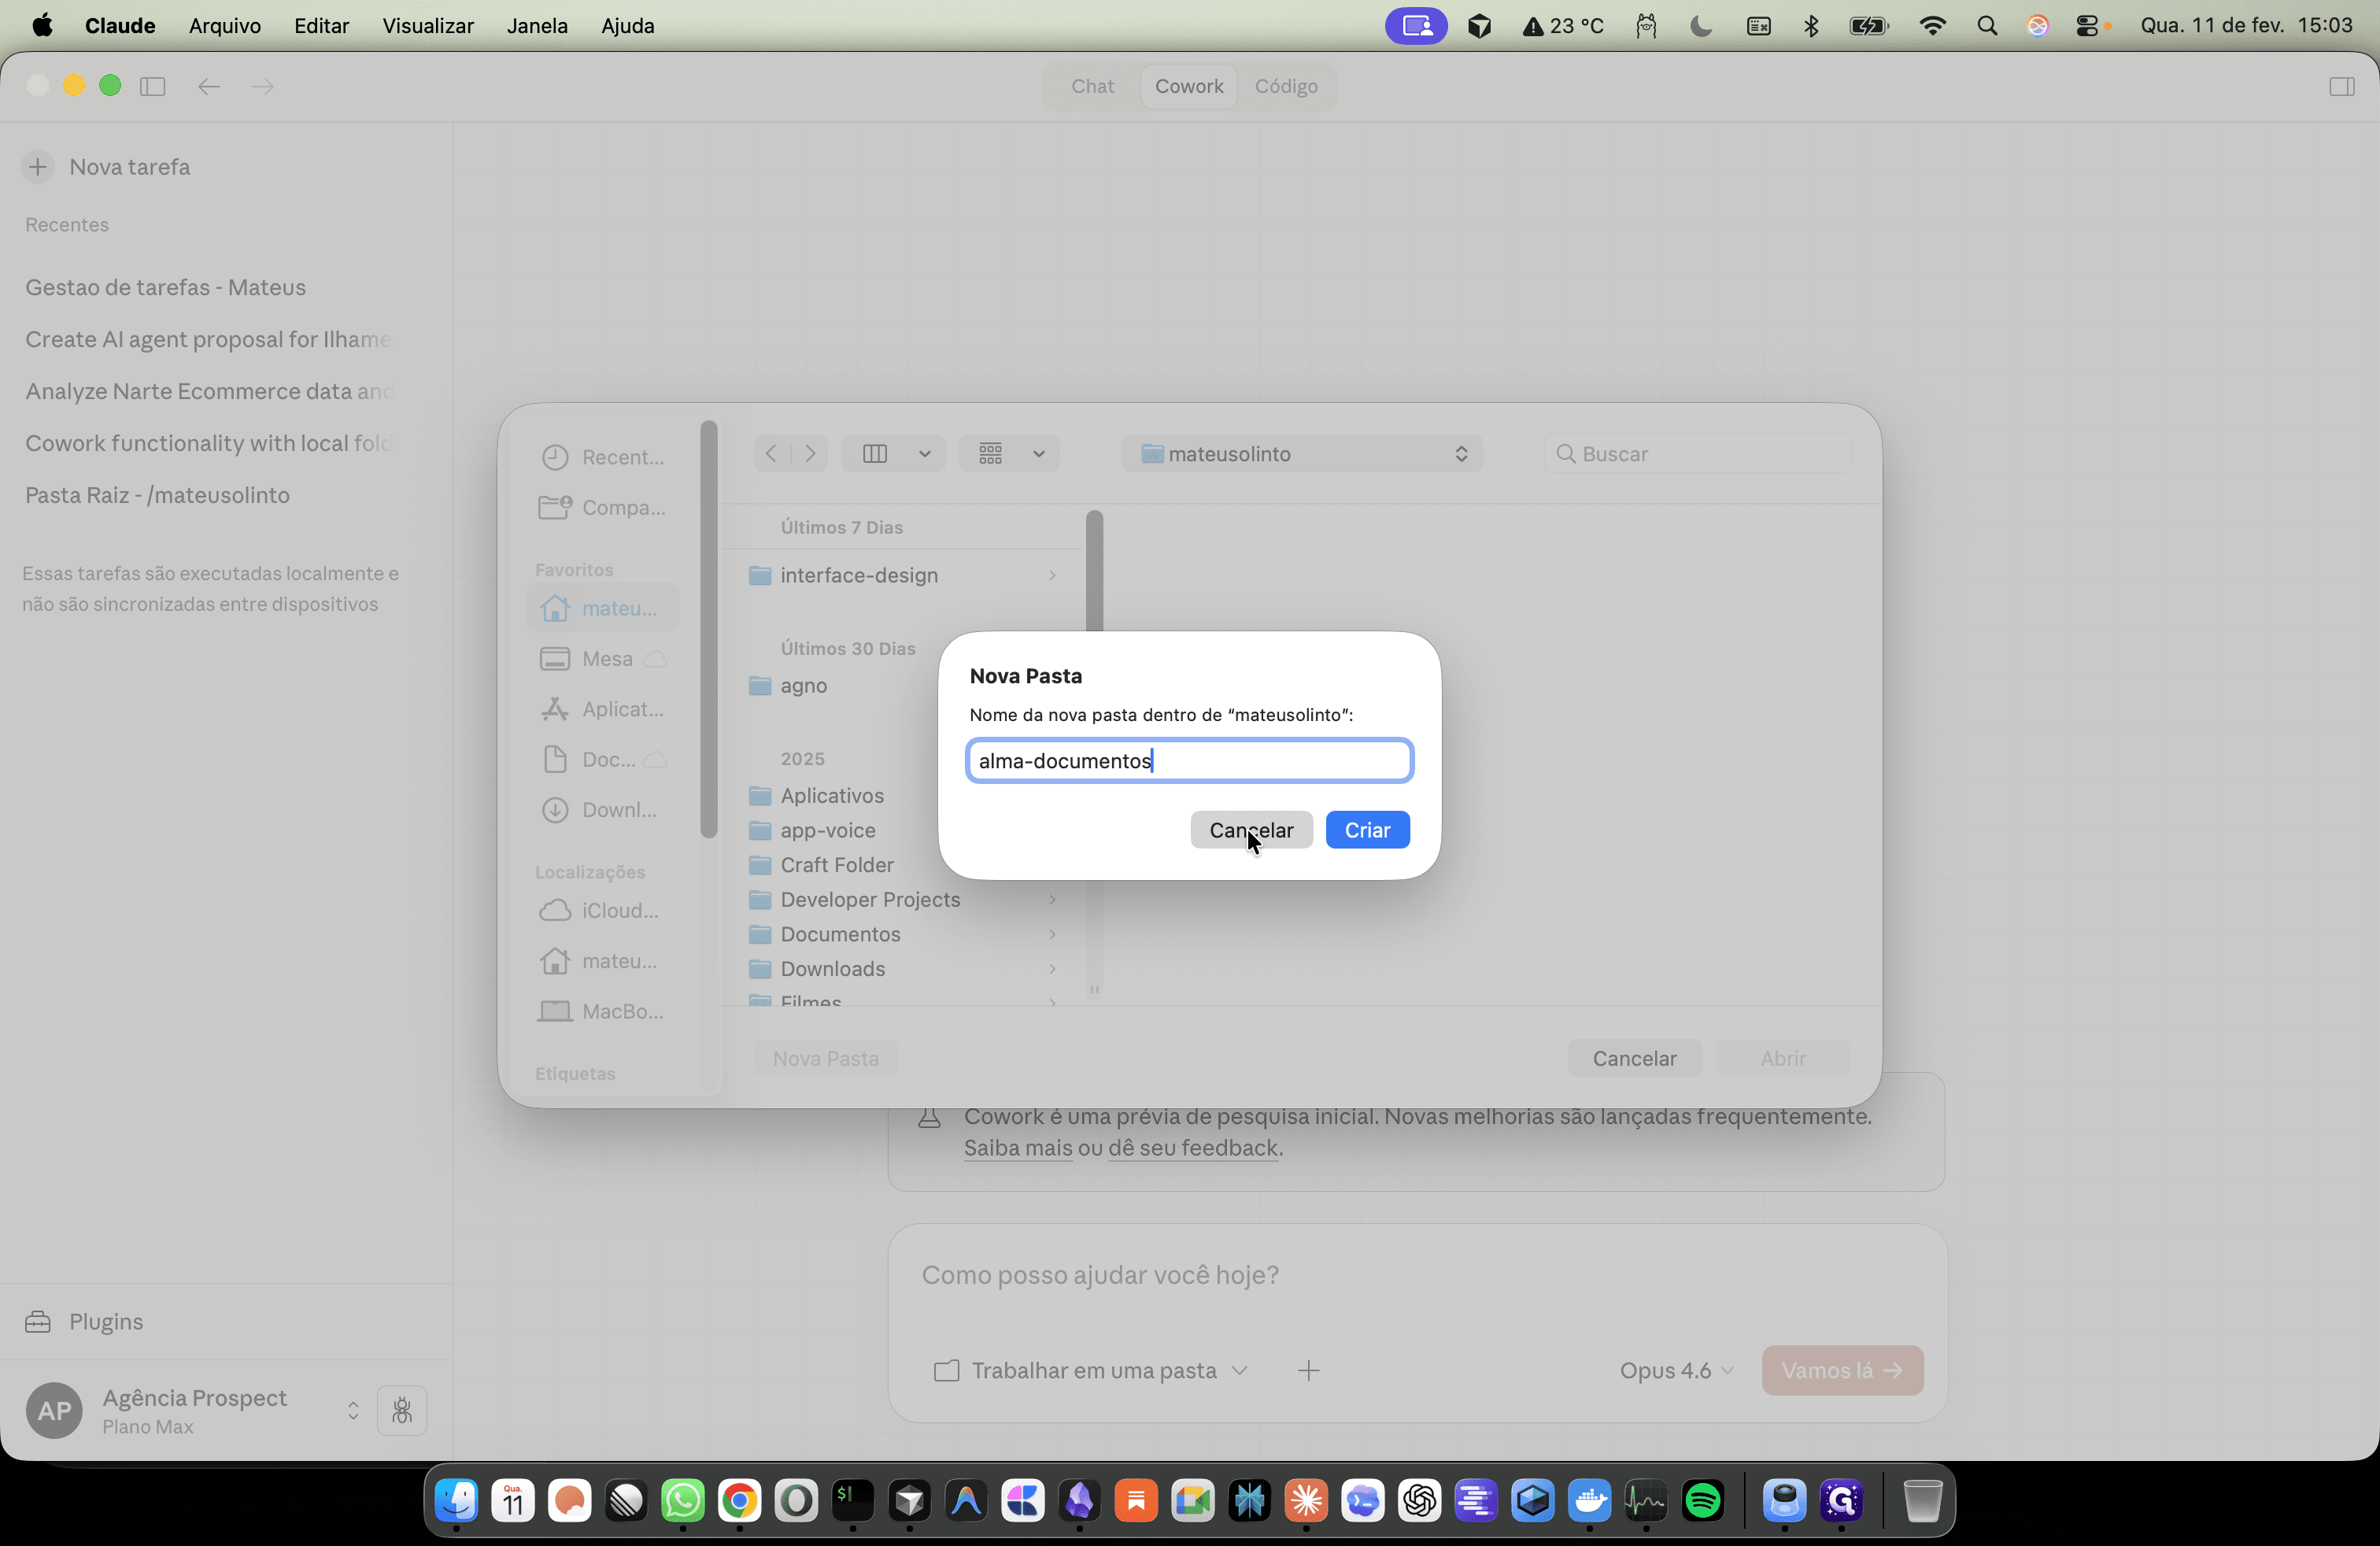This screenshot has width=2380, height=1546.
Task: Open the right panel toggle icon
Action: (2342, 86)
